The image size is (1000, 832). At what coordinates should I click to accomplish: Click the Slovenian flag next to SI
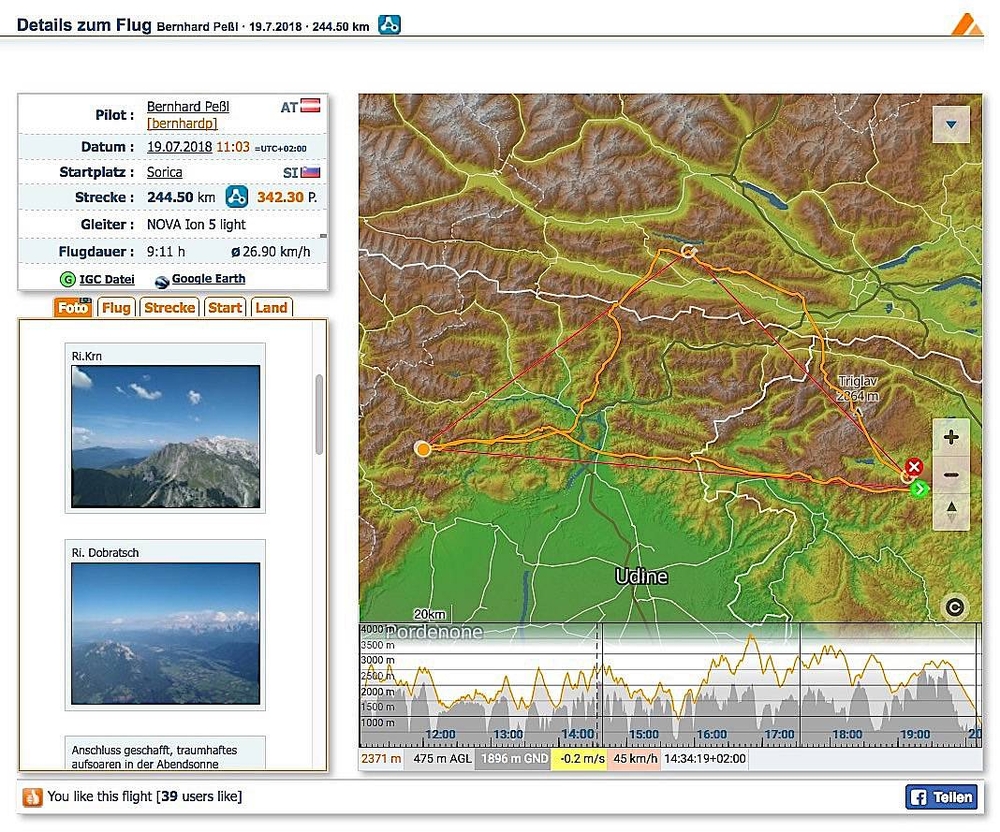(311, 172)
